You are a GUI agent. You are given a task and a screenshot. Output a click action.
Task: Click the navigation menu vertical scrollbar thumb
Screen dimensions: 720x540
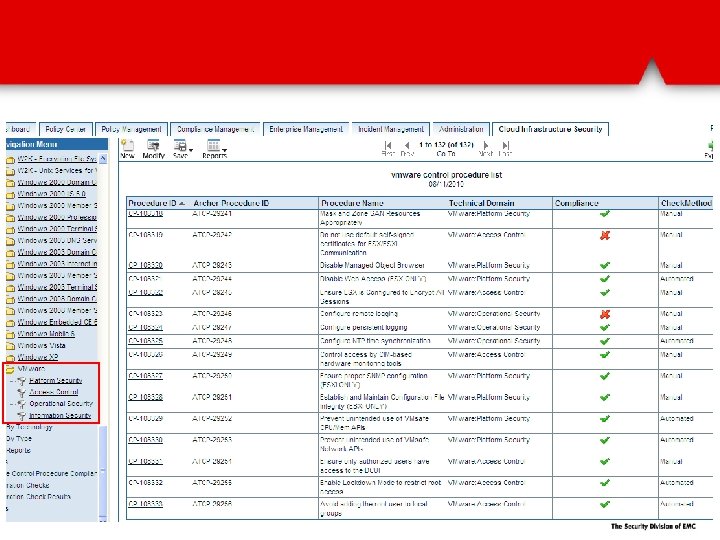pos(103,472)
